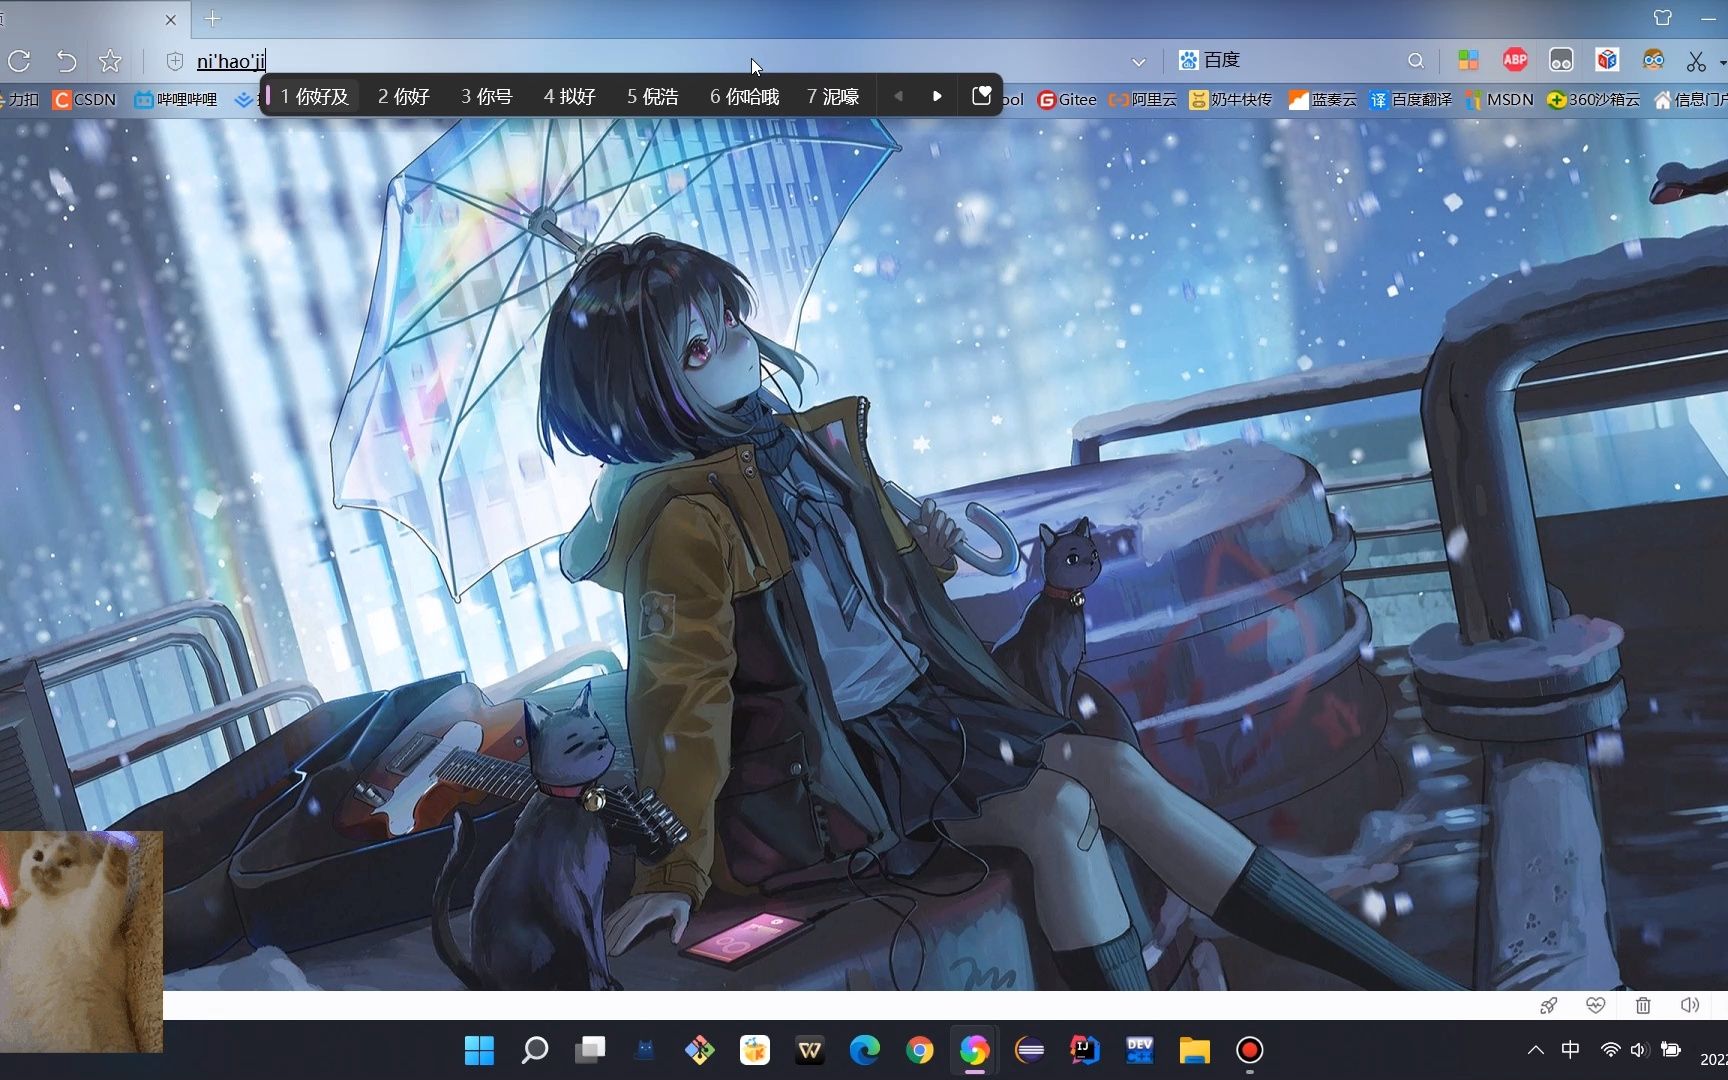
Task: Click the undo/back arrow icon
Action: click(x=66, y=61)
